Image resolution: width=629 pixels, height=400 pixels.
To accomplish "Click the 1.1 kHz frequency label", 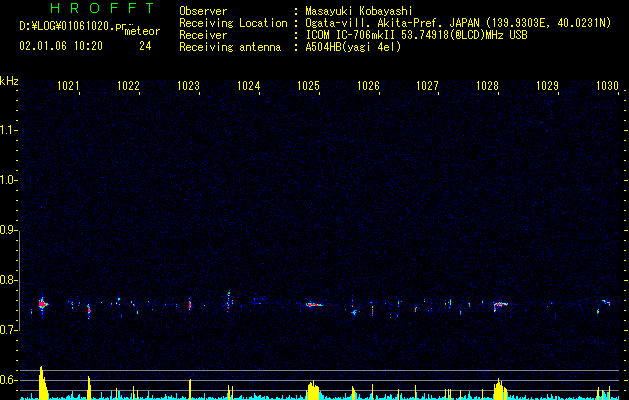I will point(8,130).
